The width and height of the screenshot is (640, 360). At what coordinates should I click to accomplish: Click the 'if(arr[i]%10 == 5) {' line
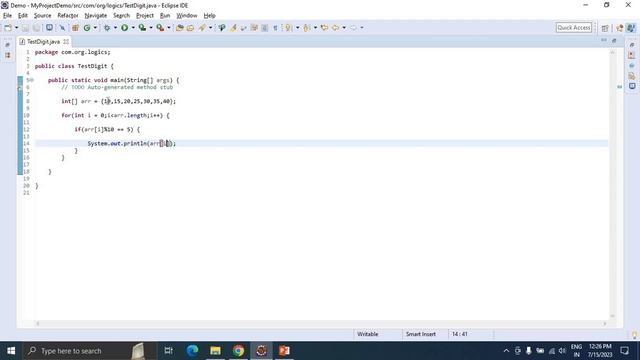[107, 129]
